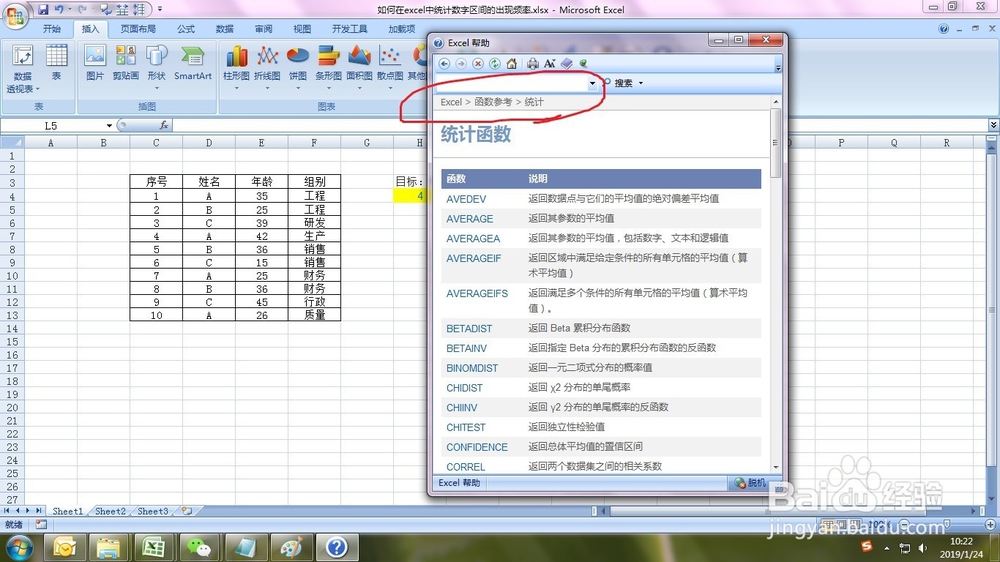Viewport: 1000px width, 562px height.
Task: Switch to the 页面布局 ribbon tab
Action: click(138, 29)
